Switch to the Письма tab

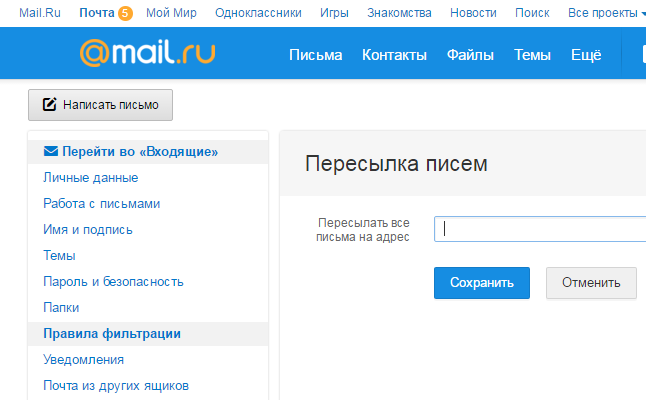[316, 55]
